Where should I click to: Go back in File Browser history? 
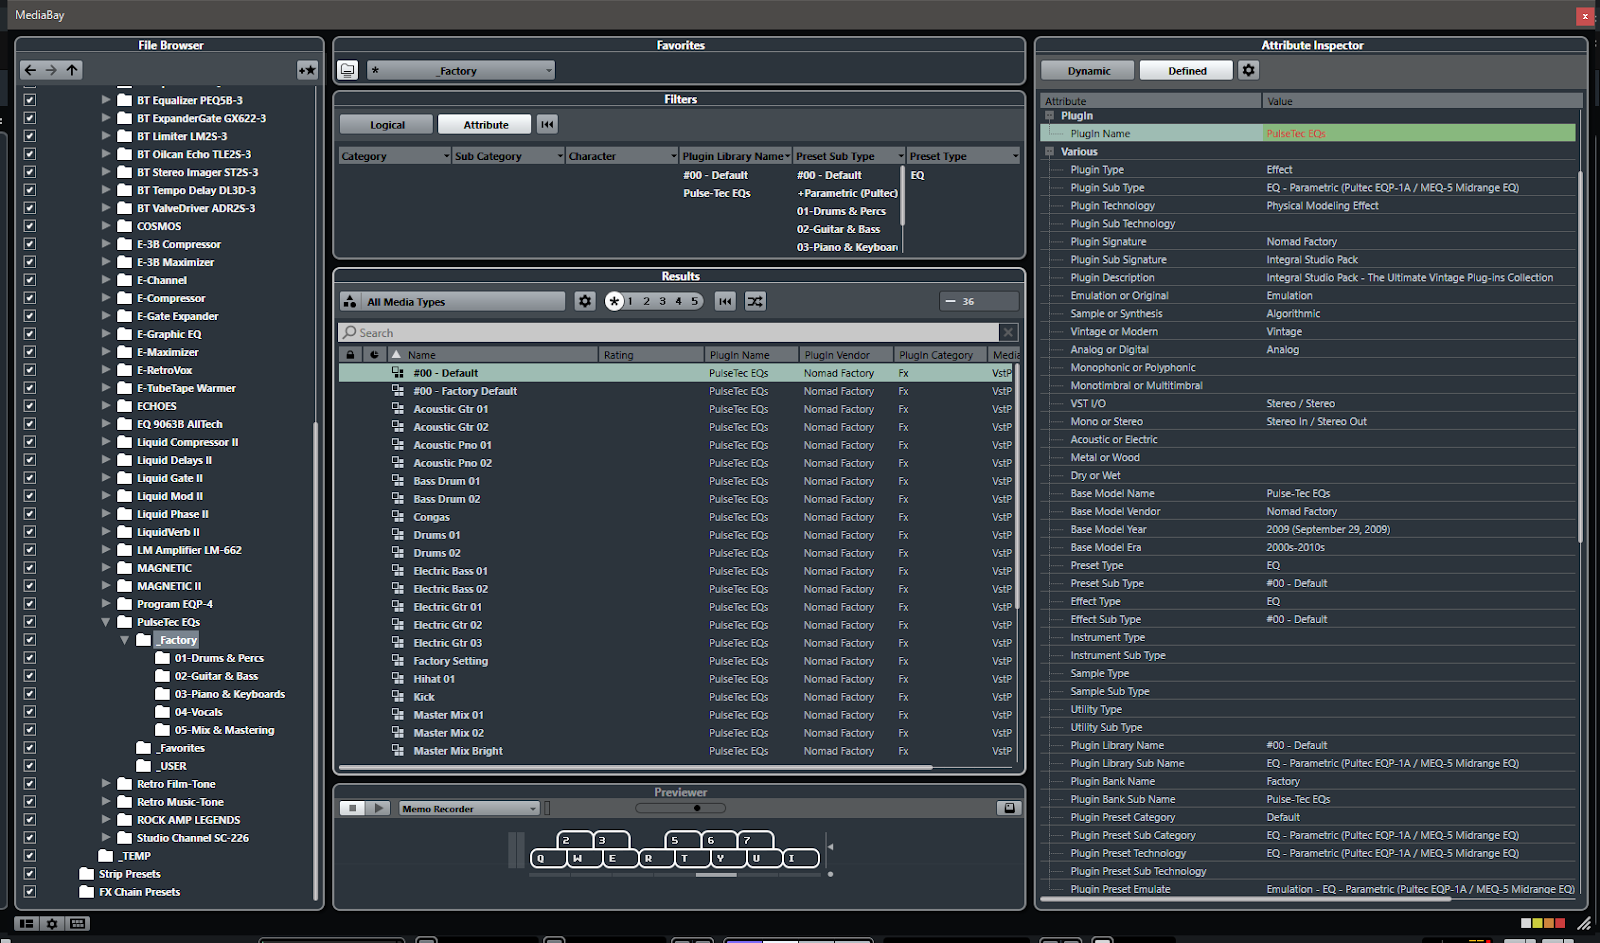tap(30, 70)
